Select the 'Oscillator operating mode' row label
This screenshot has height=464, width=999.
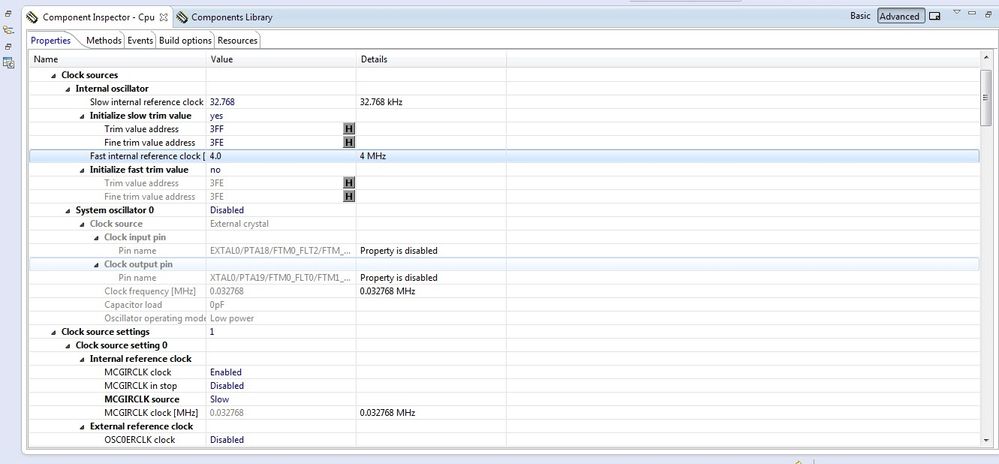(155, 318)
